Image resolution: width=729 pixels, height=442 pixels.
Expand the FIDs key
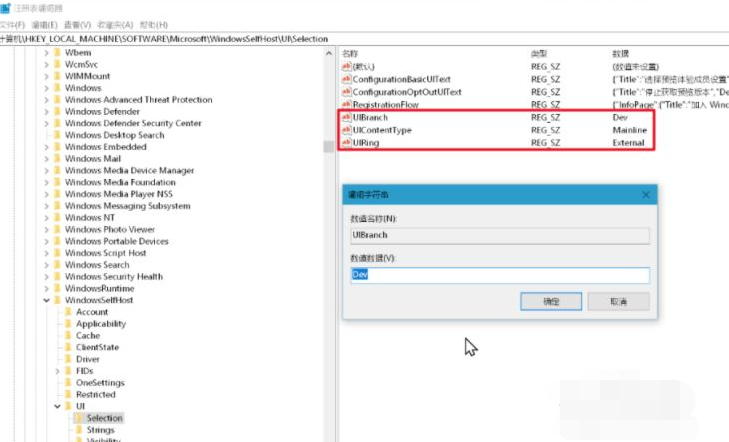coord(57,371)
